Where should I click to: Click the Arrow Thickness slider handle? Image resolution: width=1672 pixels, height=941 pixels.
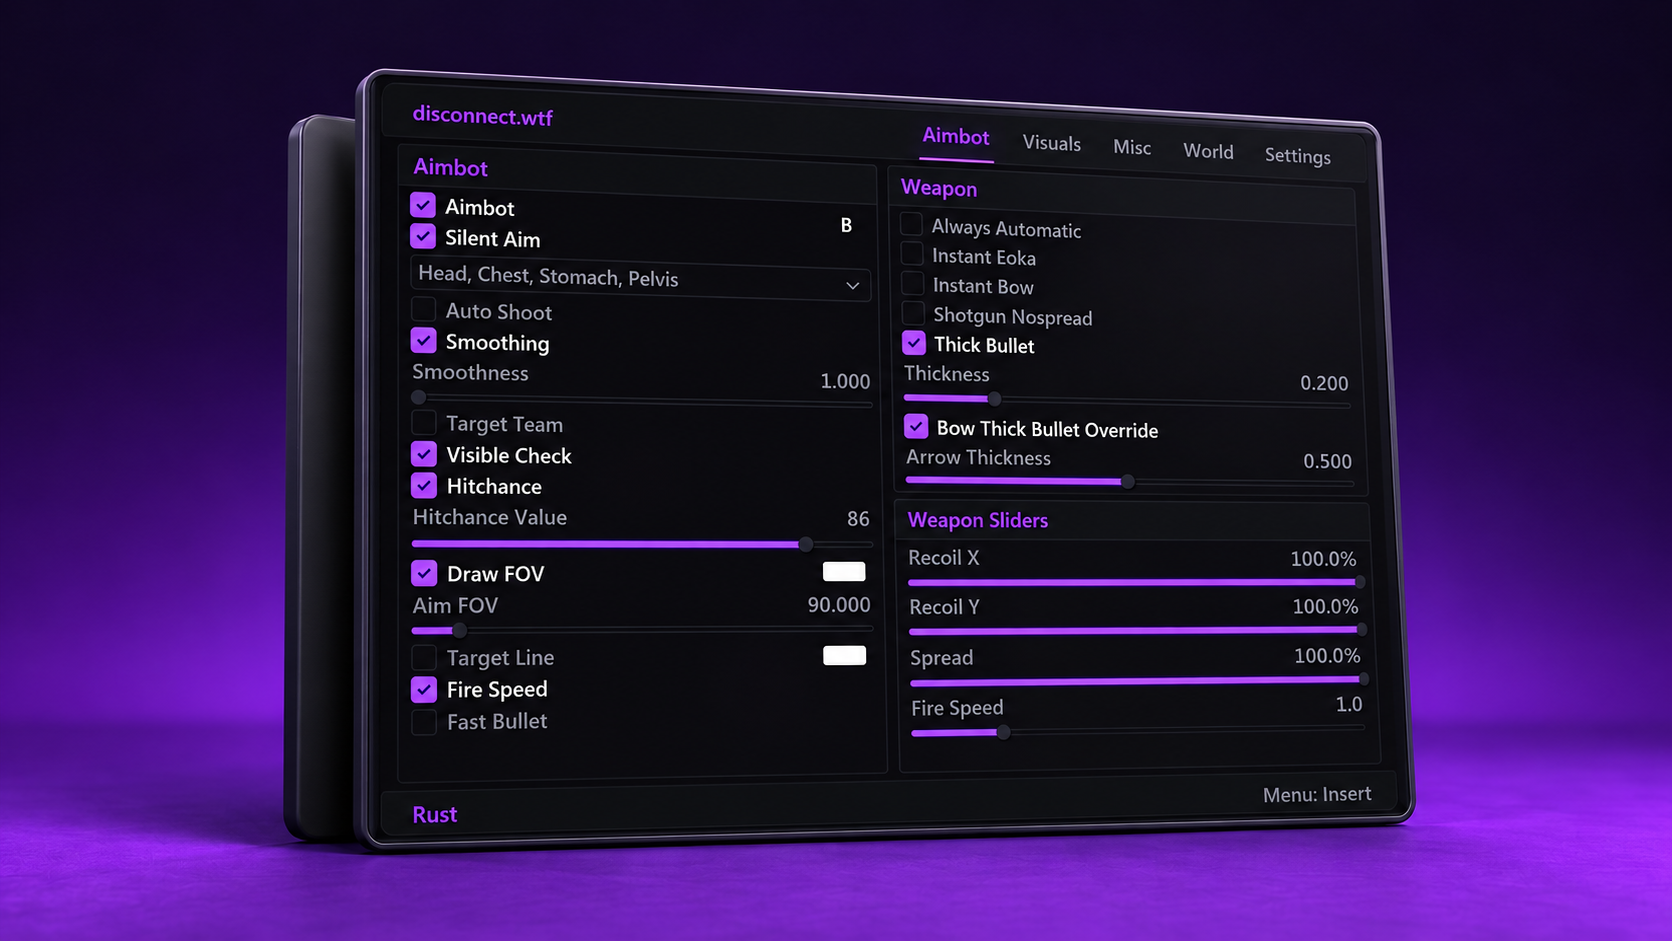1128,481
